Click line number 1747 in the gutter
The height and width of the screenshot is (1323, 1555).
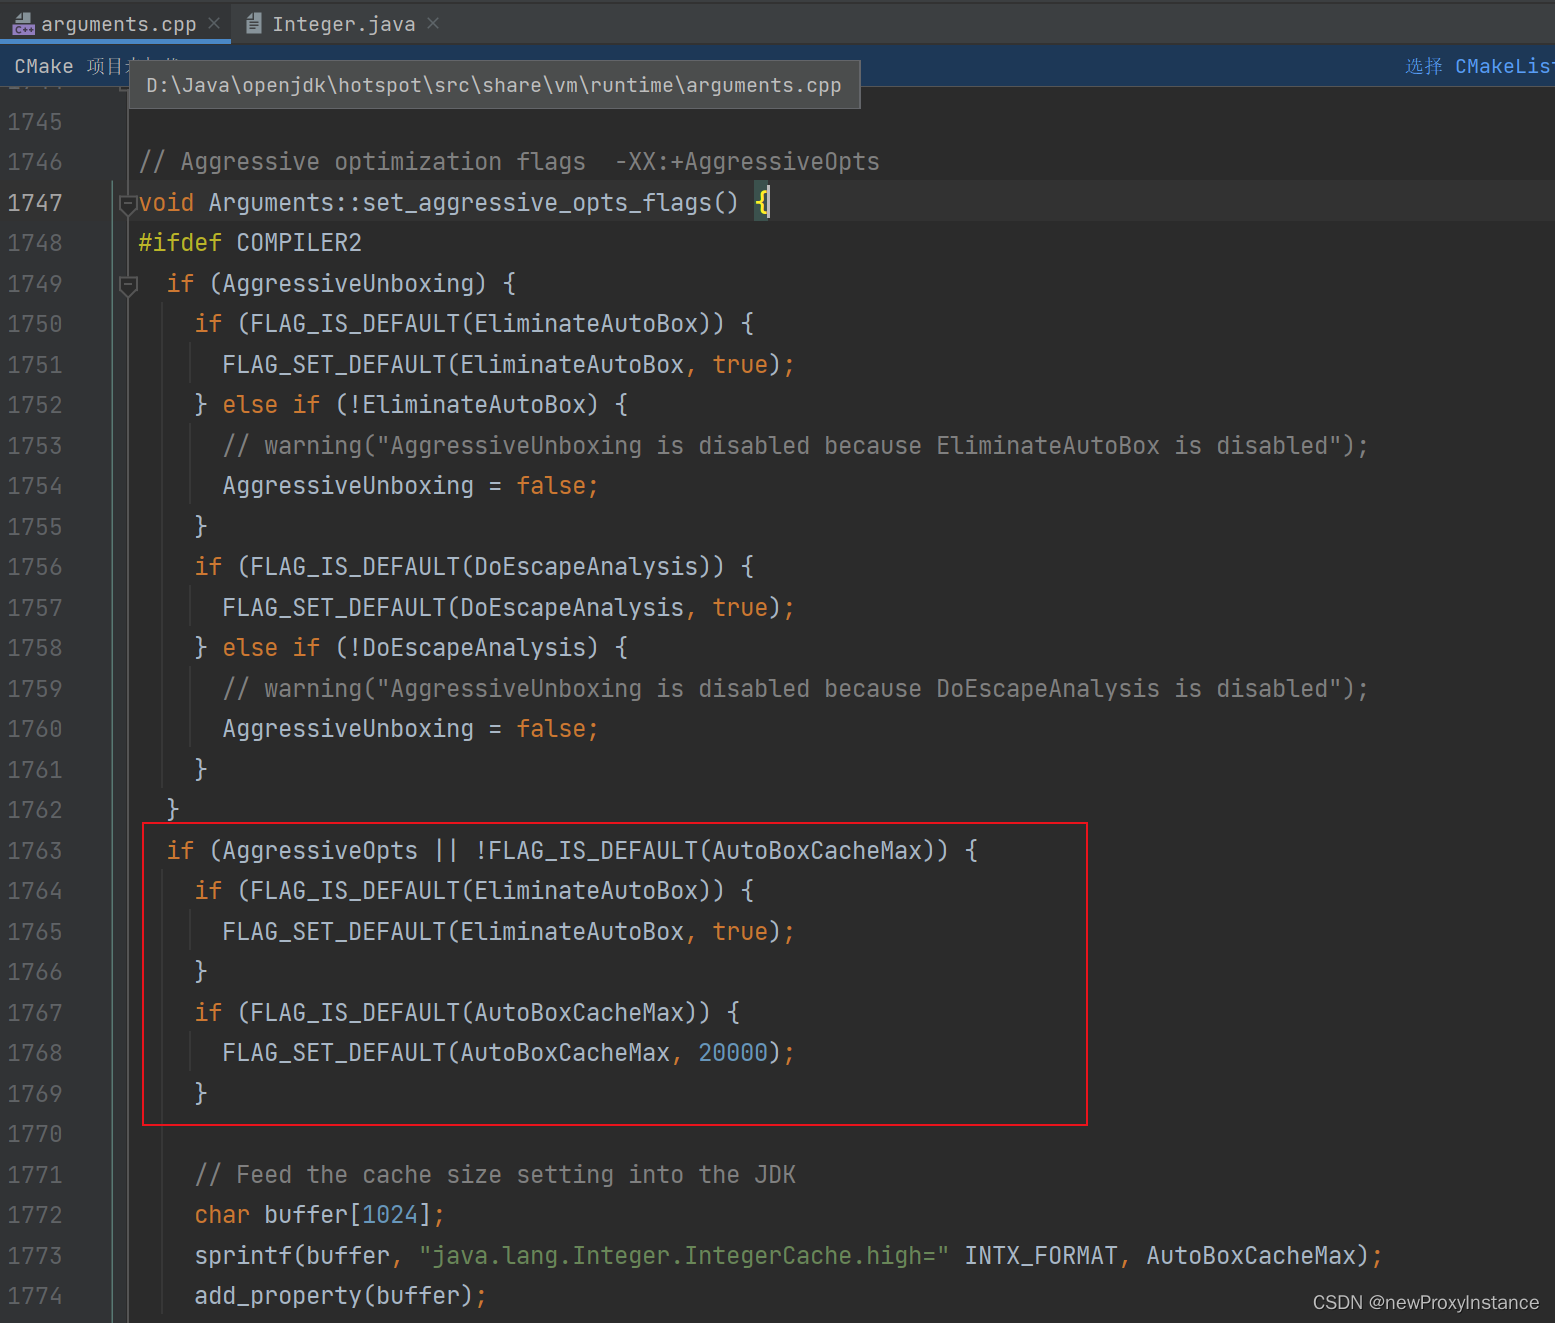click(35, 203)
